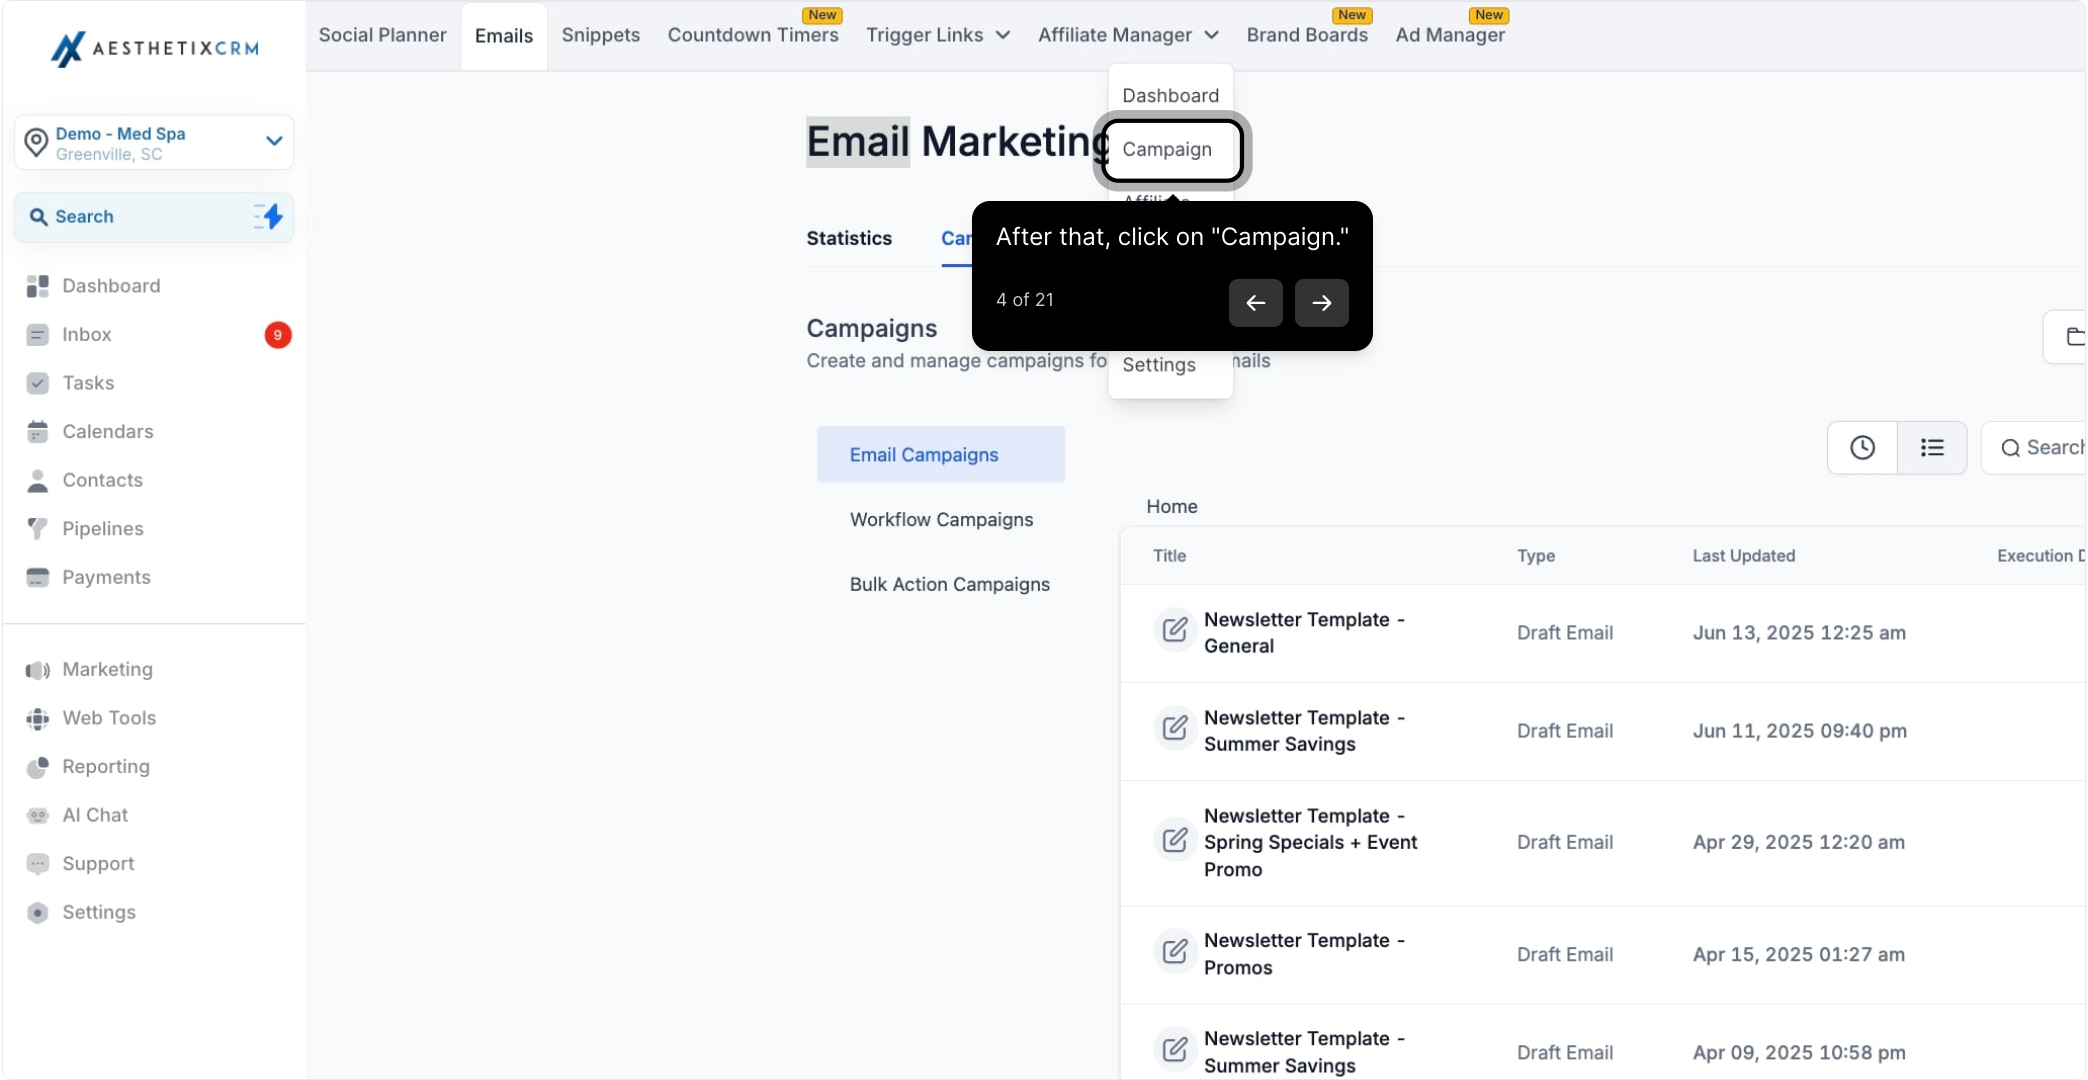Image resolution: width=2088 pixels, height=1080 pixels.
Task: Click the sidebar Search field
Action: point(154,217)
